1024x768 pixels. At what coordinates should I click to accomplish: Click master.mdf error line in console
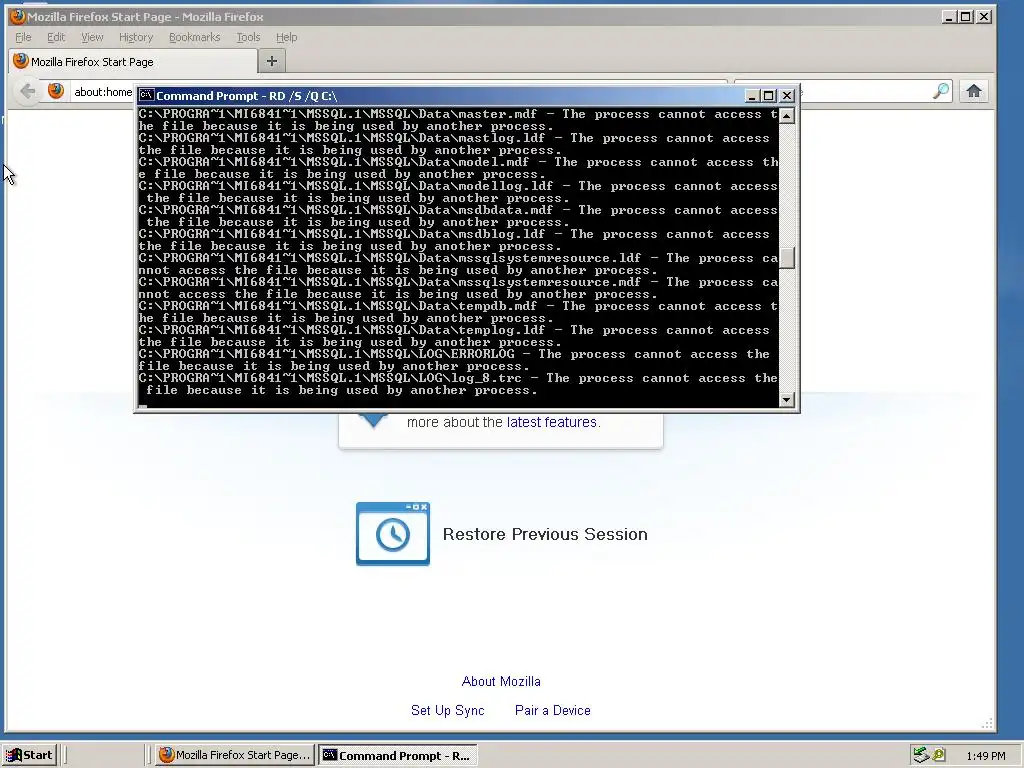[458, 120]
